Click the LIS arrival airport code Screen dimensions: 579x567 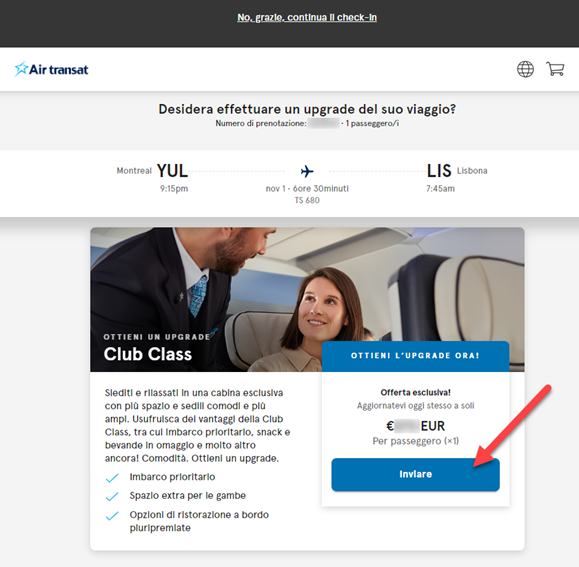[x=439, y=171]
